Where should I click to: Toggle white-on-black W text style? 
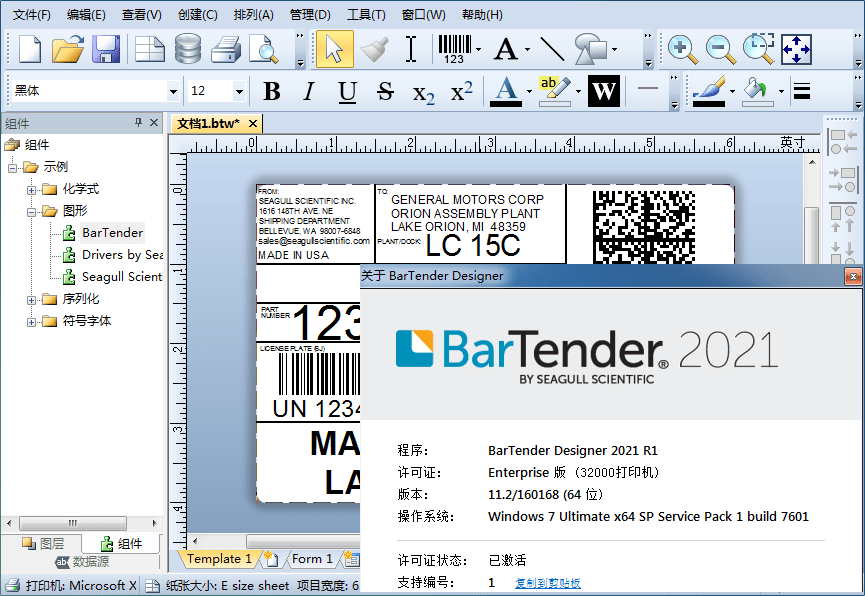coord(604,91)
